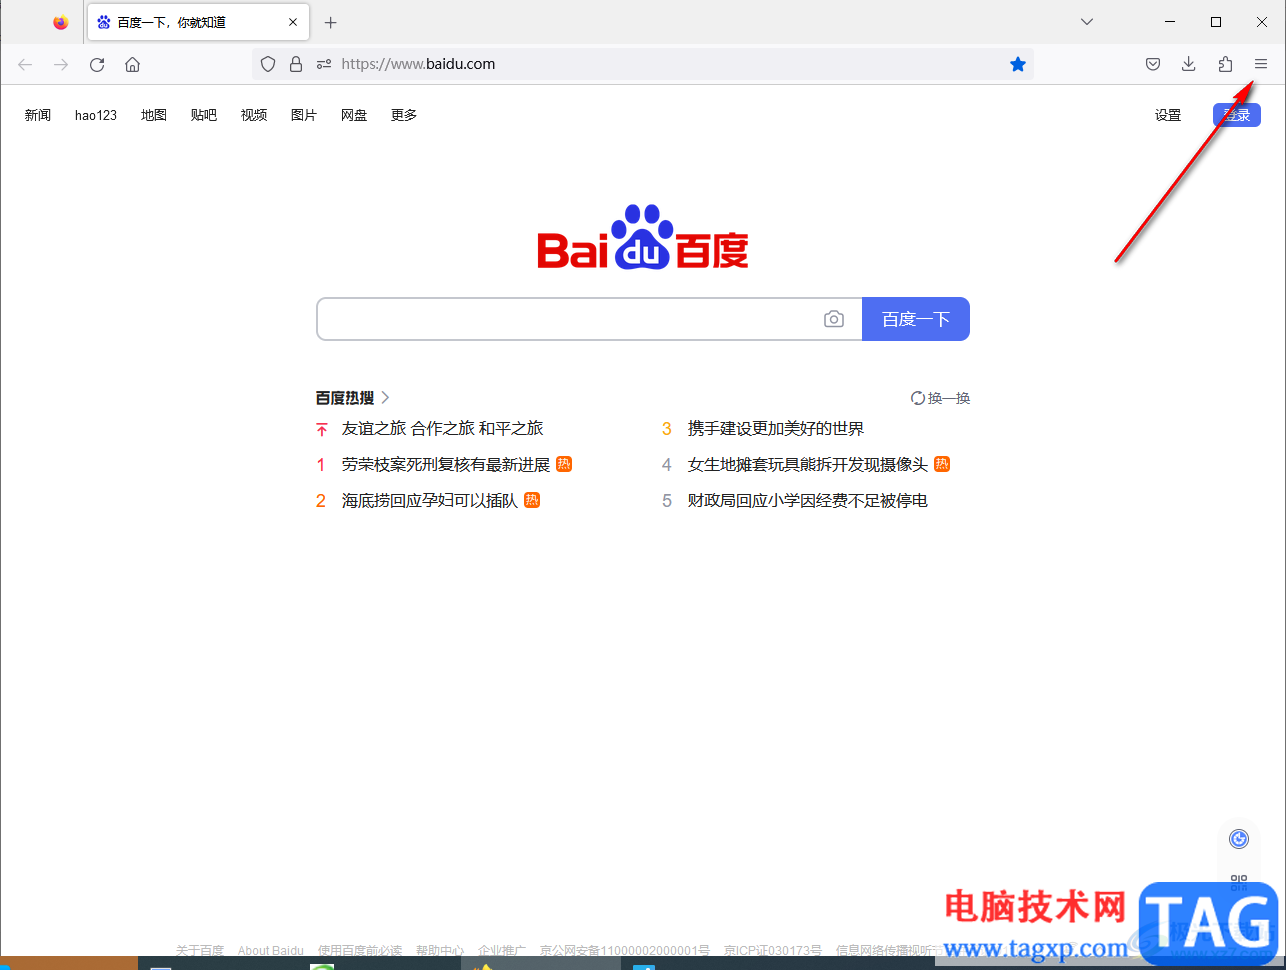Open the Baidu AI assistant floating icon
The width and height of the screenshot is (1286, 970).
pos(1239,839)
